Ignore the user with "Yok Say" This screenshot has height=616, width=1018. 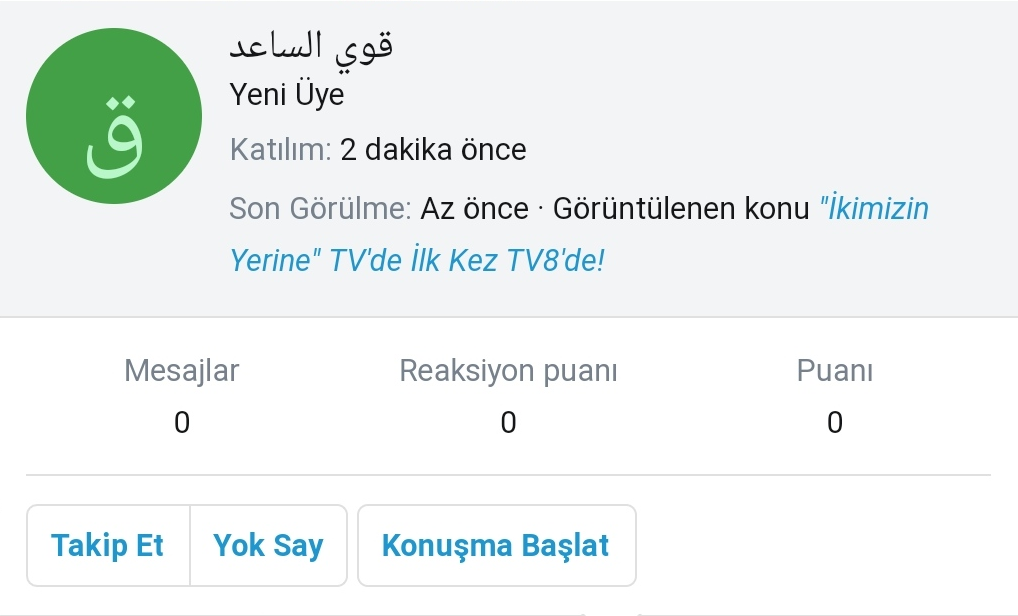tap(268, 546)
